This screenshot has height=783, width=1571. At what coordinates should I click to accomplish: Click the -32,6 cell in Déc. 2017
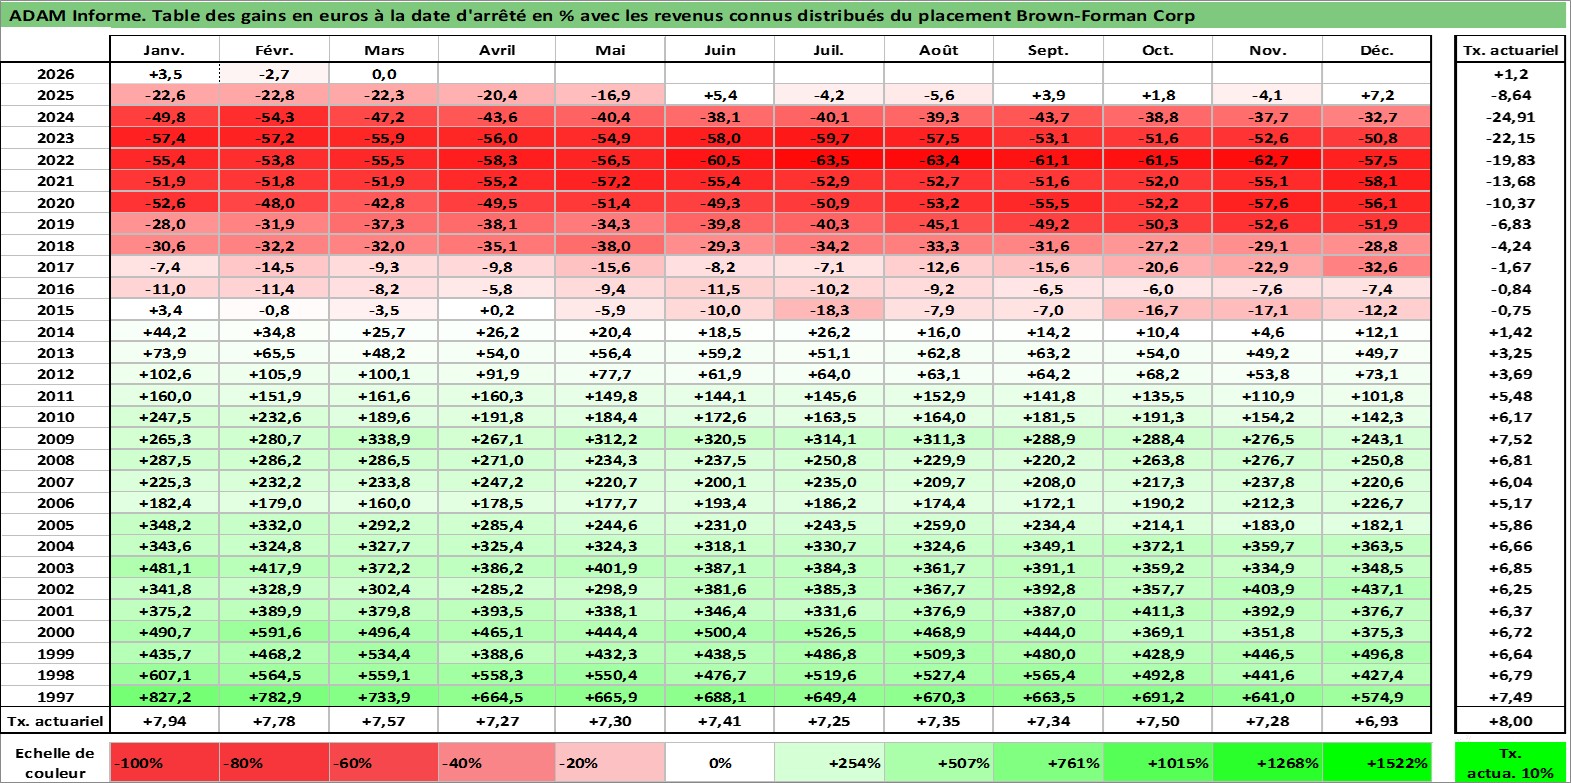[1377, 267]
